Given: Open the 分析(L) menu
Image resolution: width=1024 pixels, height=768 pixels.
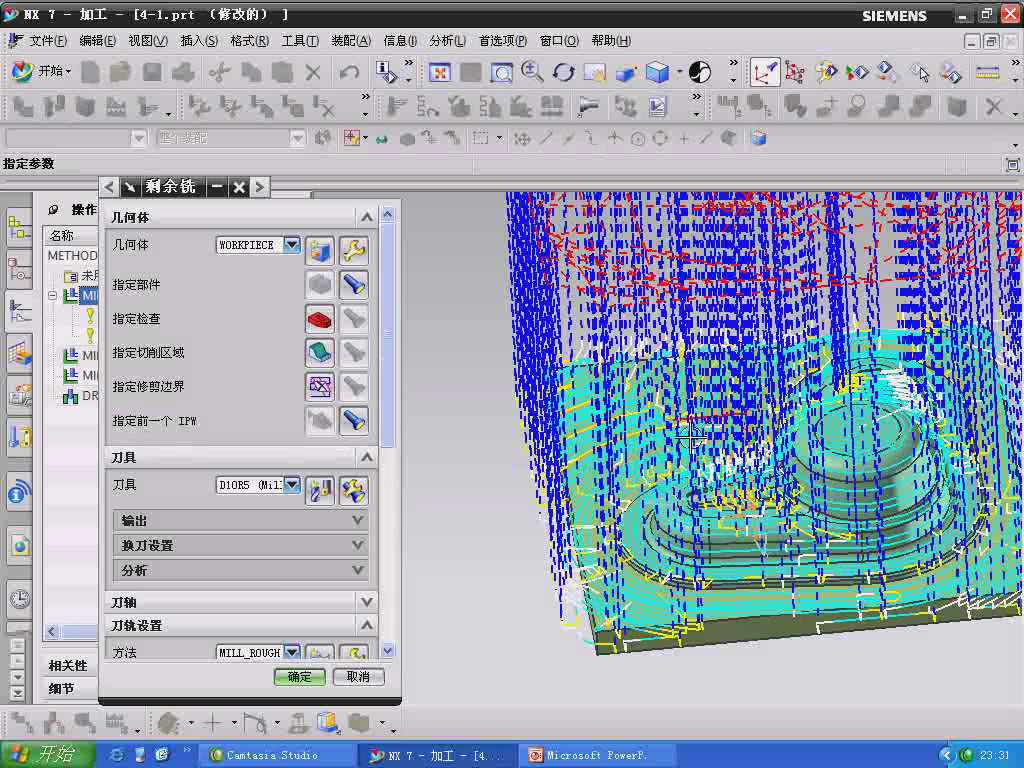Looking at the screenshot, I should click(x=447, y=40).
